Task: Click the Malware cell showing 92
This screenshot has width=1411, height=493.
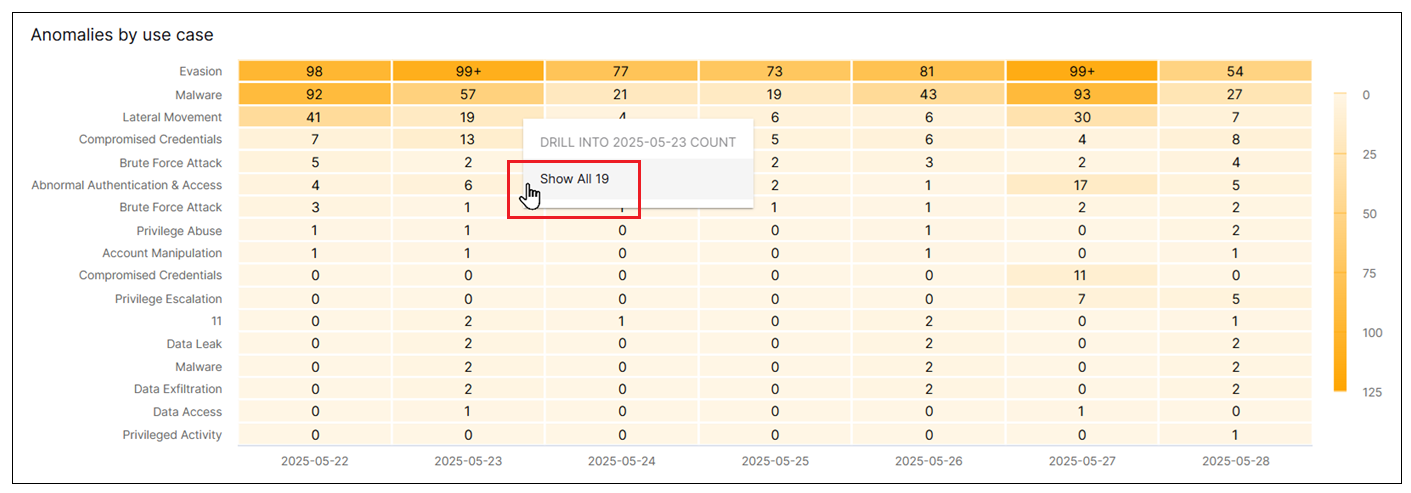Action: 315,95
